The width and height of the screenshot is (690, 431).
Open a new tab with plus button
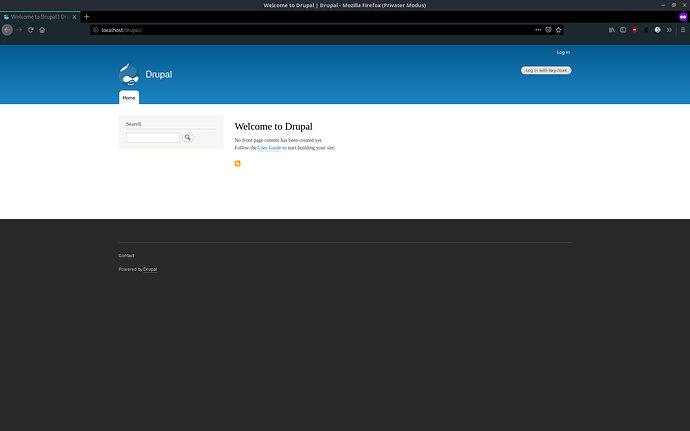pos(86,17)
